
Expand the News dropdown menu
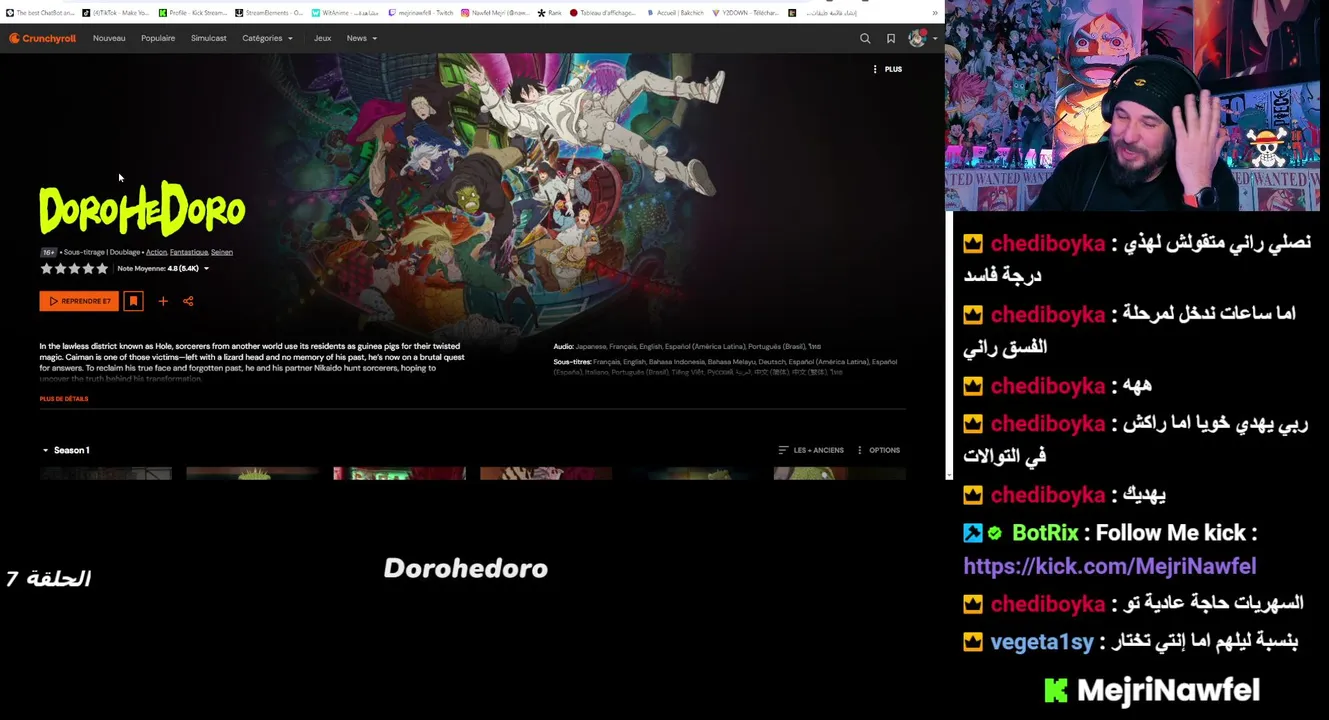[x=362, y=38]
